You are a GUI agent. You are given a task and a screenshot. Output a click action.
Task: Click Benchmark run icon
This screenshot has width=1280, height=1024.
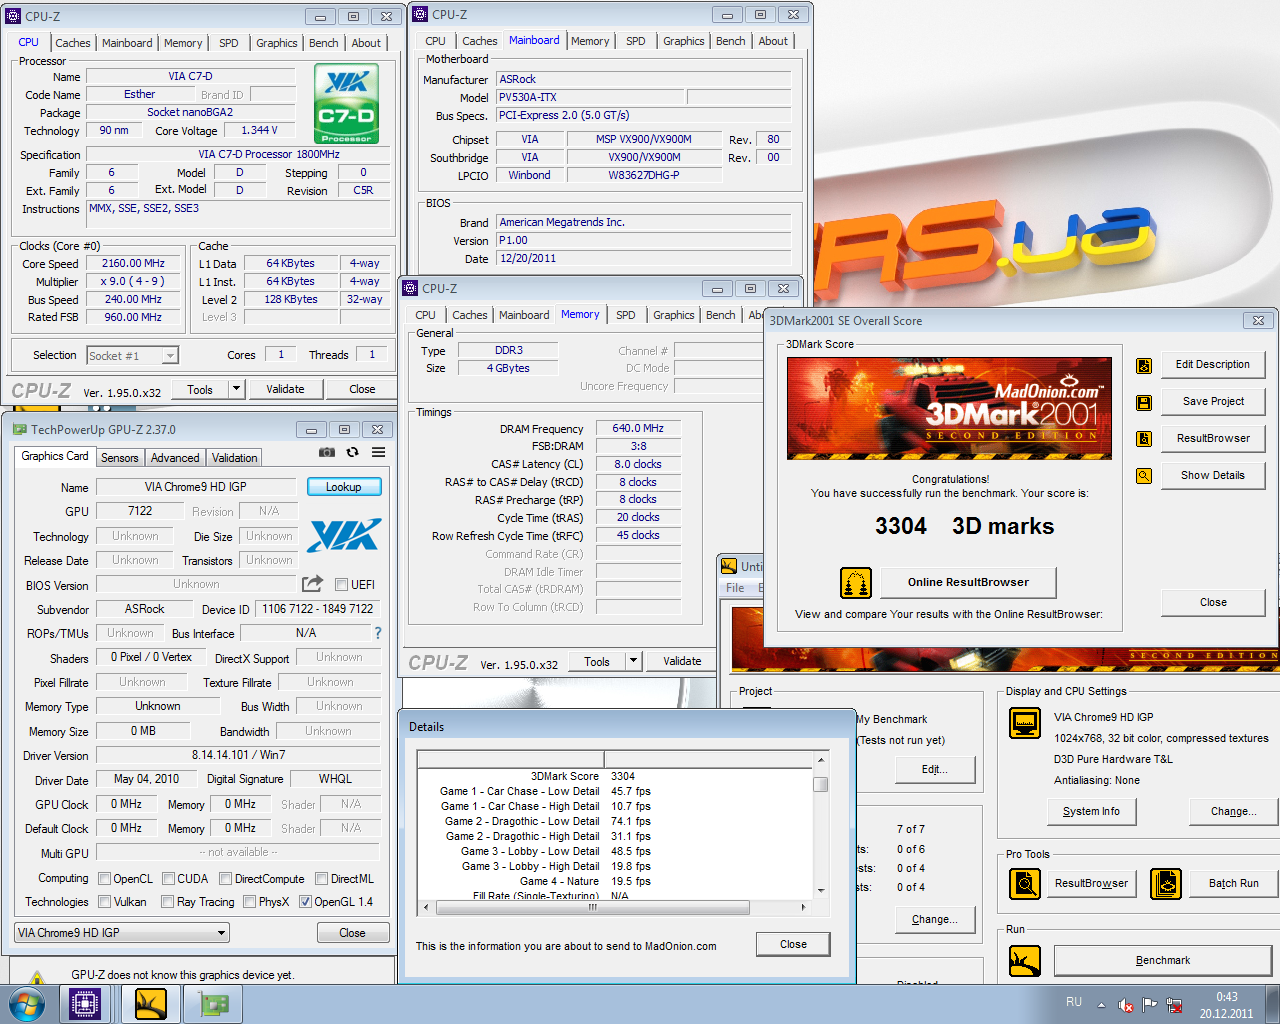point(1025,961)
